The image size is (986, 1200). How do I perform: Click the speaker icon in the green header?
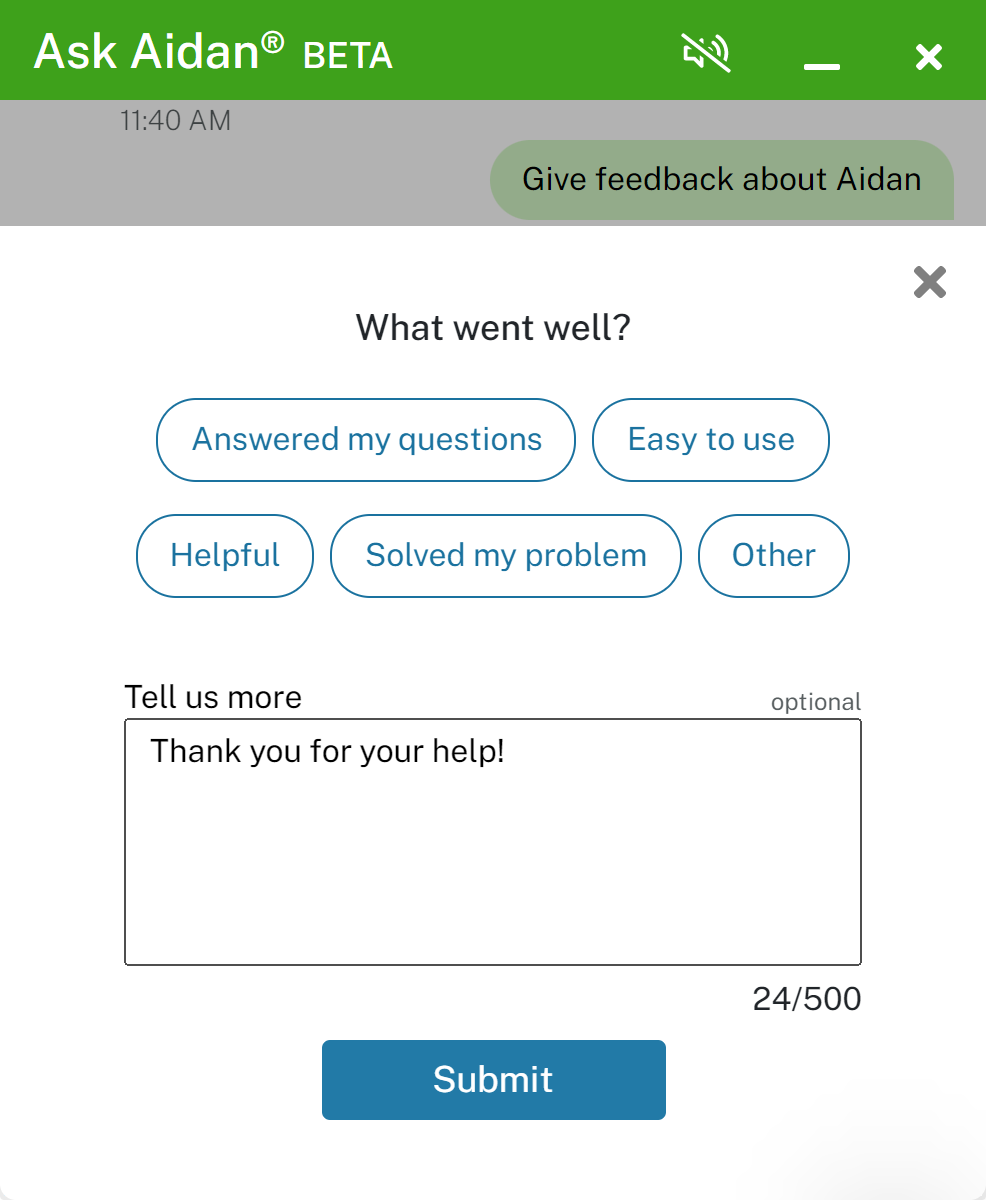pos(705,55)
